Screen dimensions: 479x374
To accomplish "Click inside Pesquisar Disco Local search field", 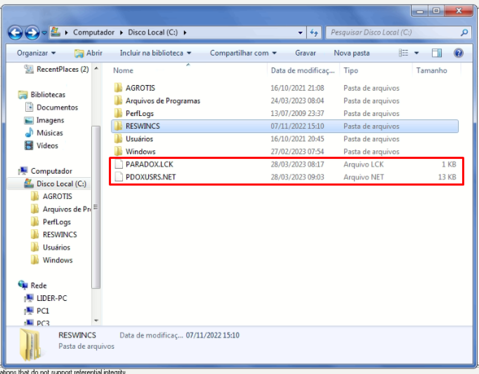I will [393, 33].
